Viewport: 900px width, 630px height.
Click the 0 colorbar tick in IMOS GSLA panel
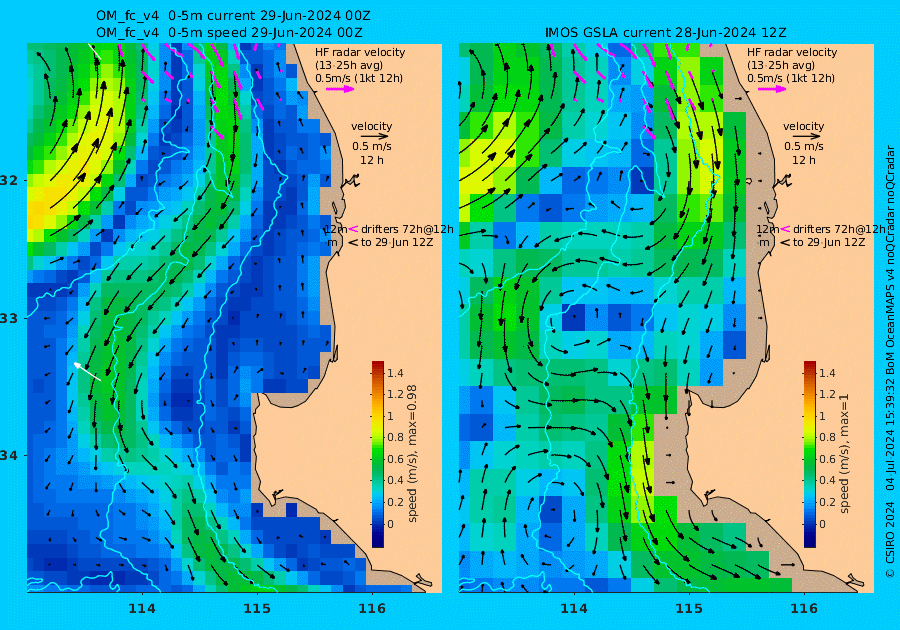[823, 524]
